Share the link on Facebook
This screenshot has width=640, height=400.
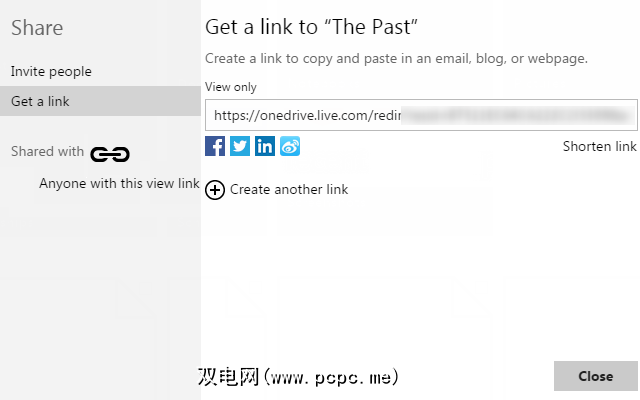pyautogui.click(x=215, y=147)
